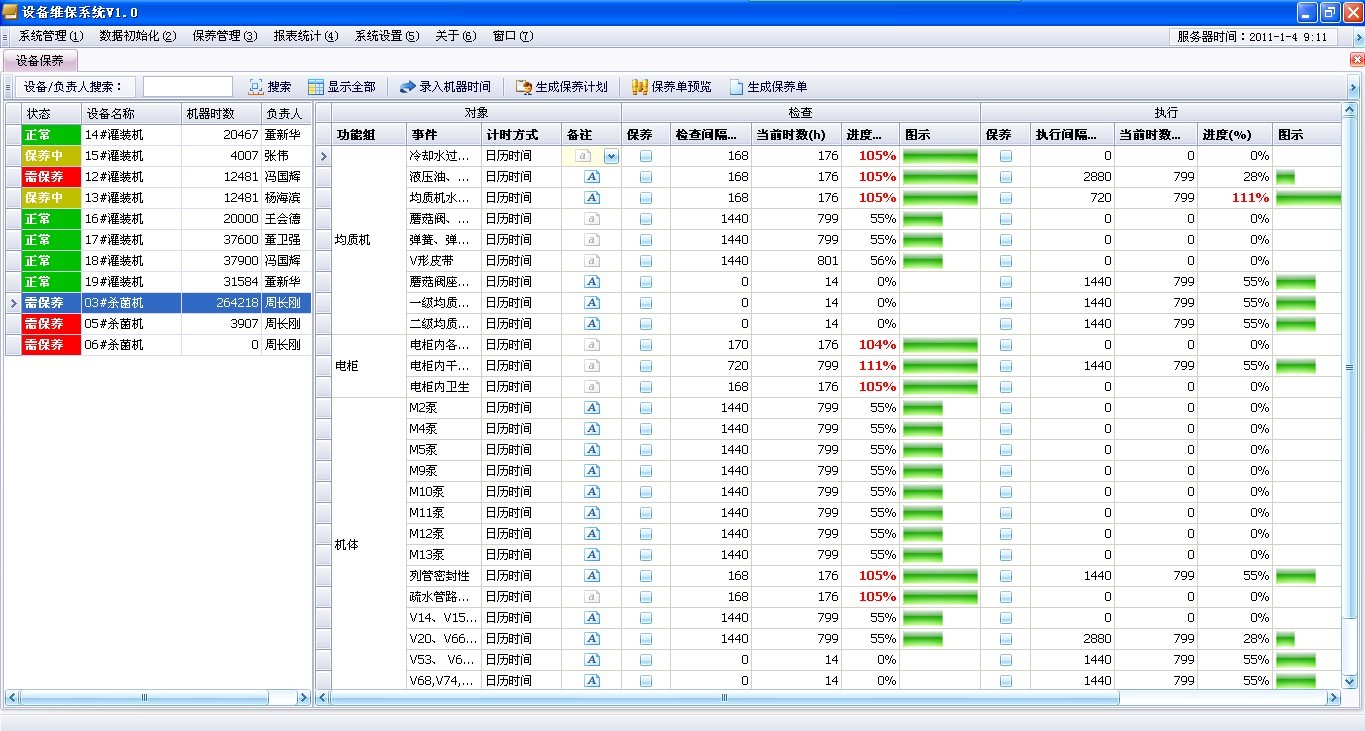1365x731 pixels.
Task: Click the green progress bar of 列管密封性 检查
Action: tap(939, 576)
